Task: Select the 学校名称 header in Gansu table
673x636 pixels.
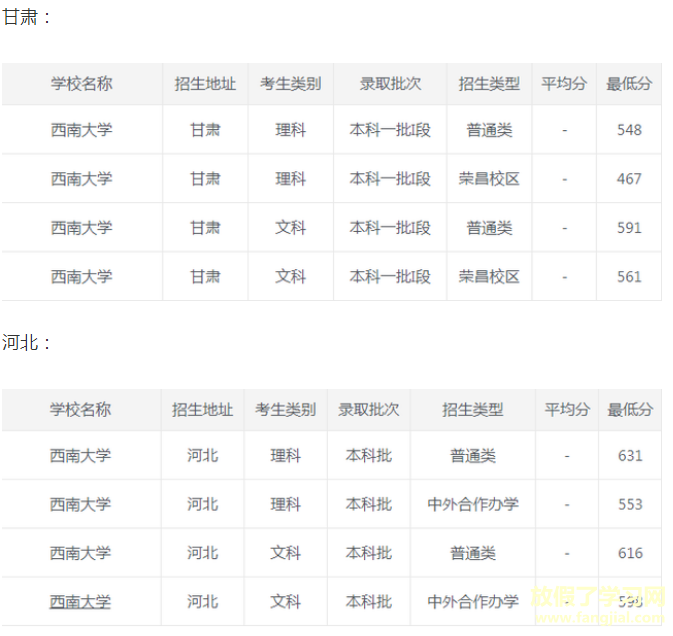Action: tap(82, 84)
